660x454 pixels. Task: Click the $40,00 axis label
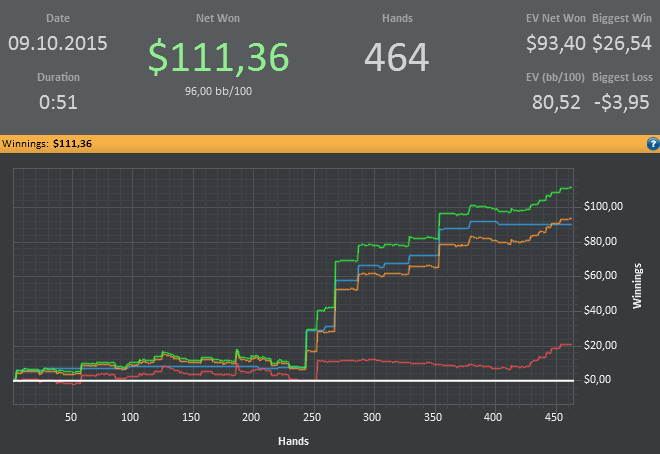(600, 310)
